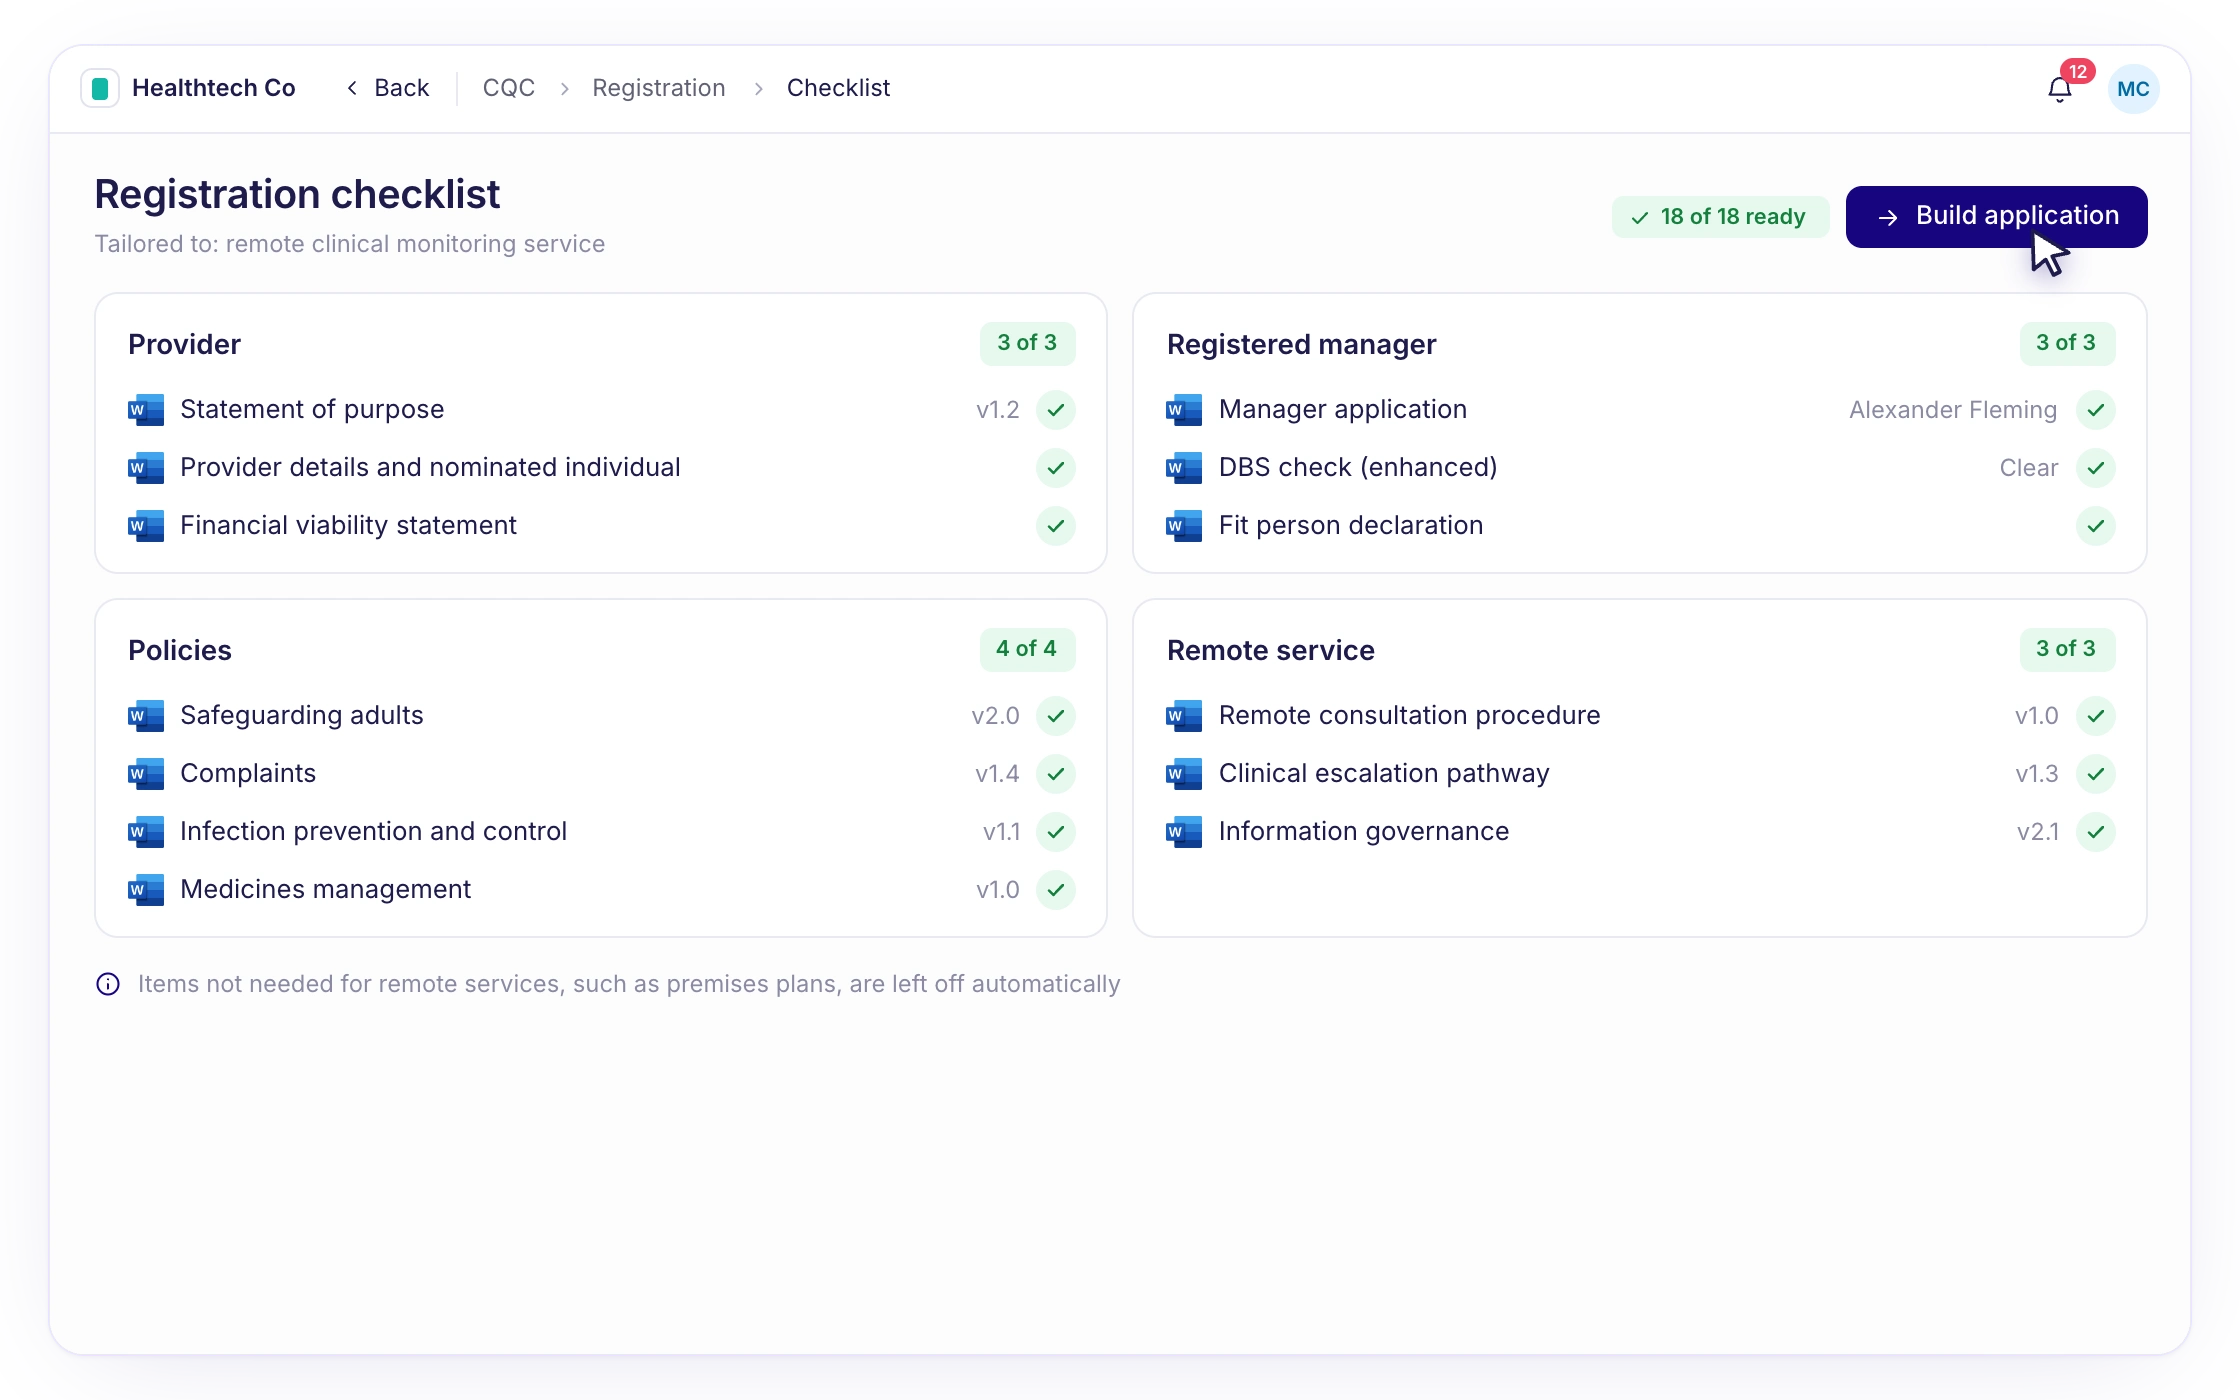The width and height of the screenshot is (2240, 1400).
Task: Click Word icon beside Statement of purpose
Action: click(146, 410)
